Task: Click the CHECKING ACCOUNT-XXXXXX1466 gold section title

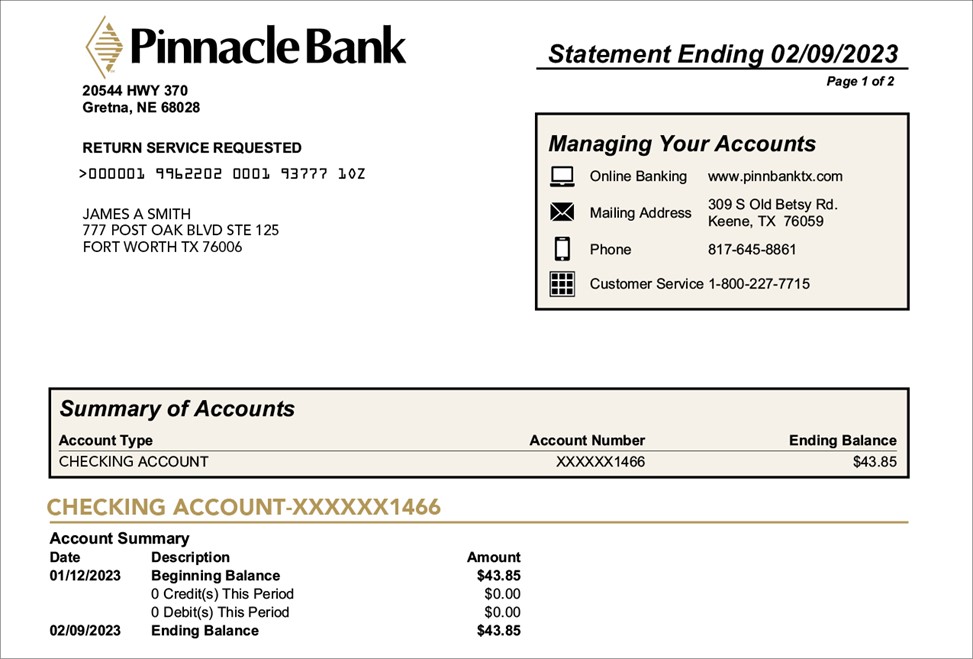Action: tap(244, 507)
